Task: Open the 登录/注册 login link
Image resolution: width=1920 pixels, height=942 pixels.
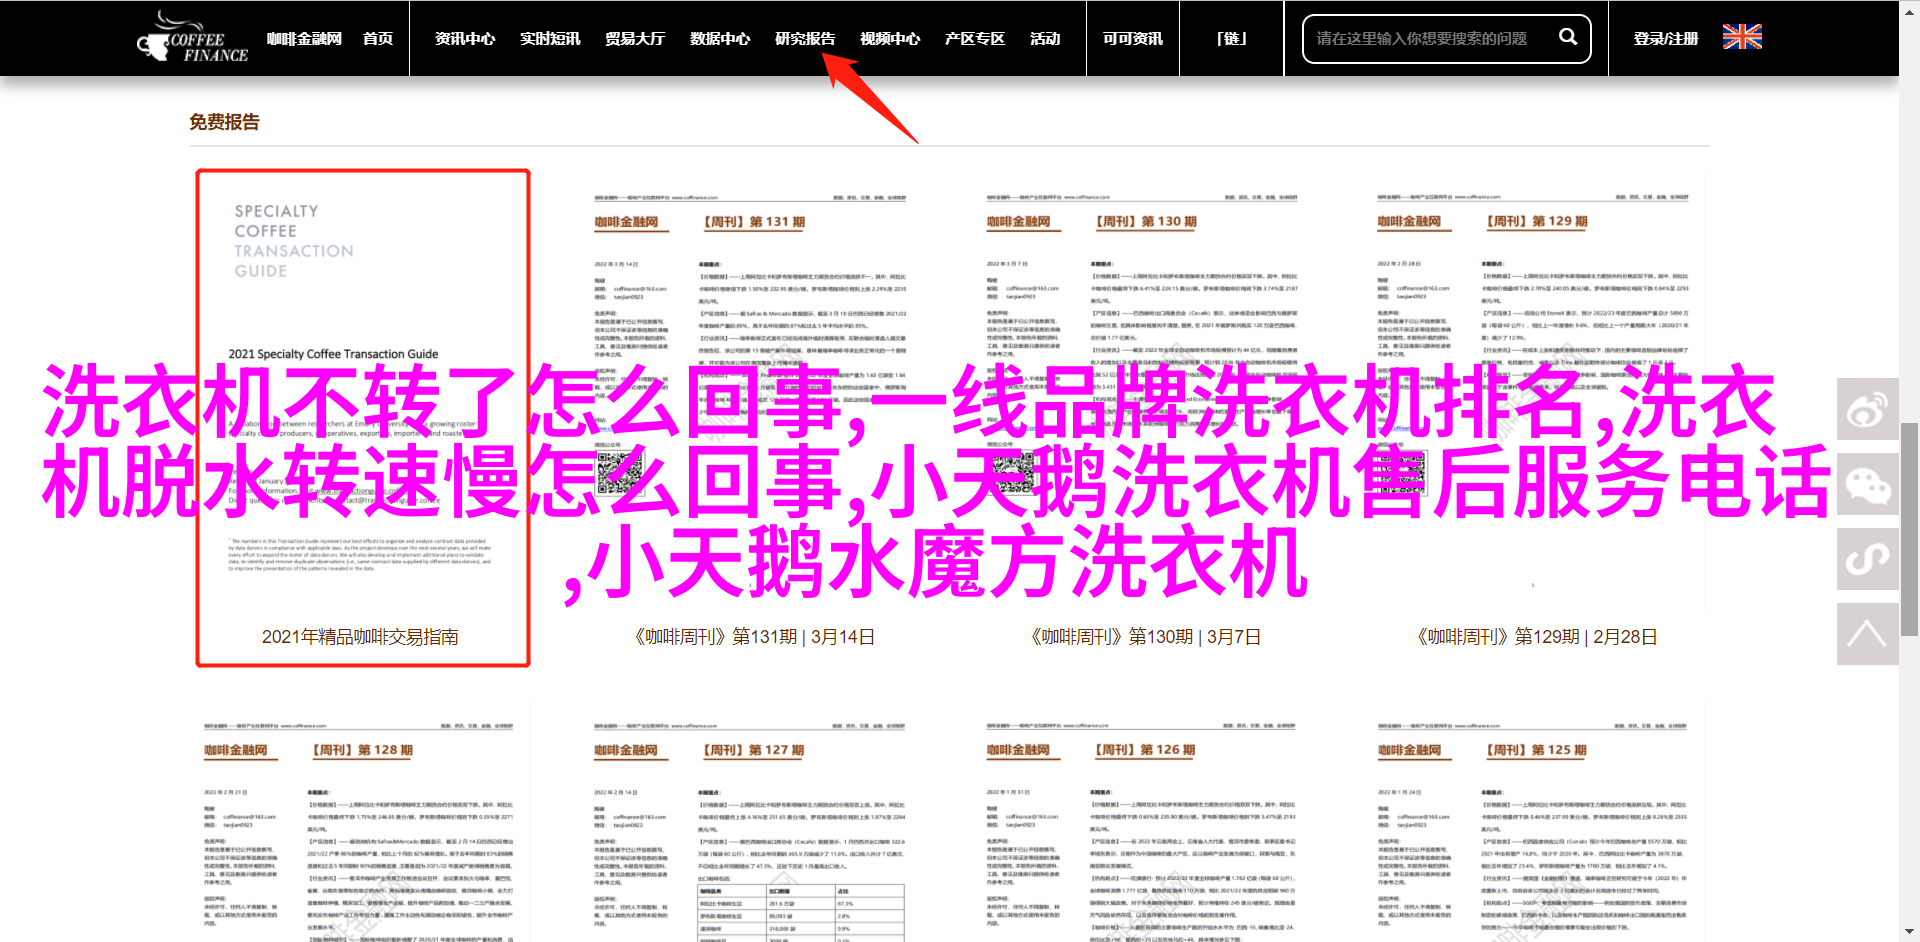Action: pyautogui.click(x=1666, y=39)
